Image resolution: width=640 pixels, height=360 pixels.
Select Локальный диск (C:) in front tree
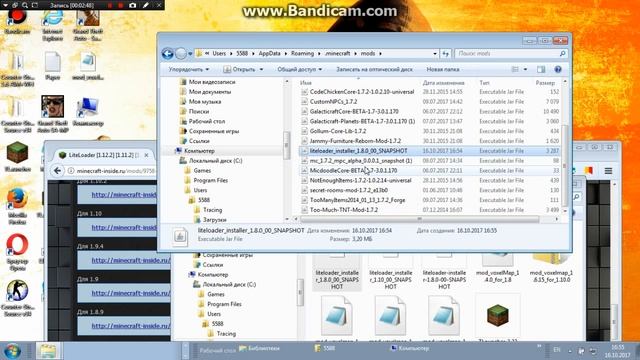point(216,161)
